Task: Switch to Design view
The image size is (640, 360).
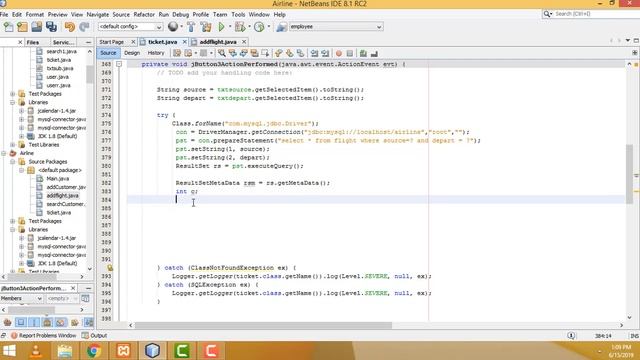Action: click(x=132, y=53)
